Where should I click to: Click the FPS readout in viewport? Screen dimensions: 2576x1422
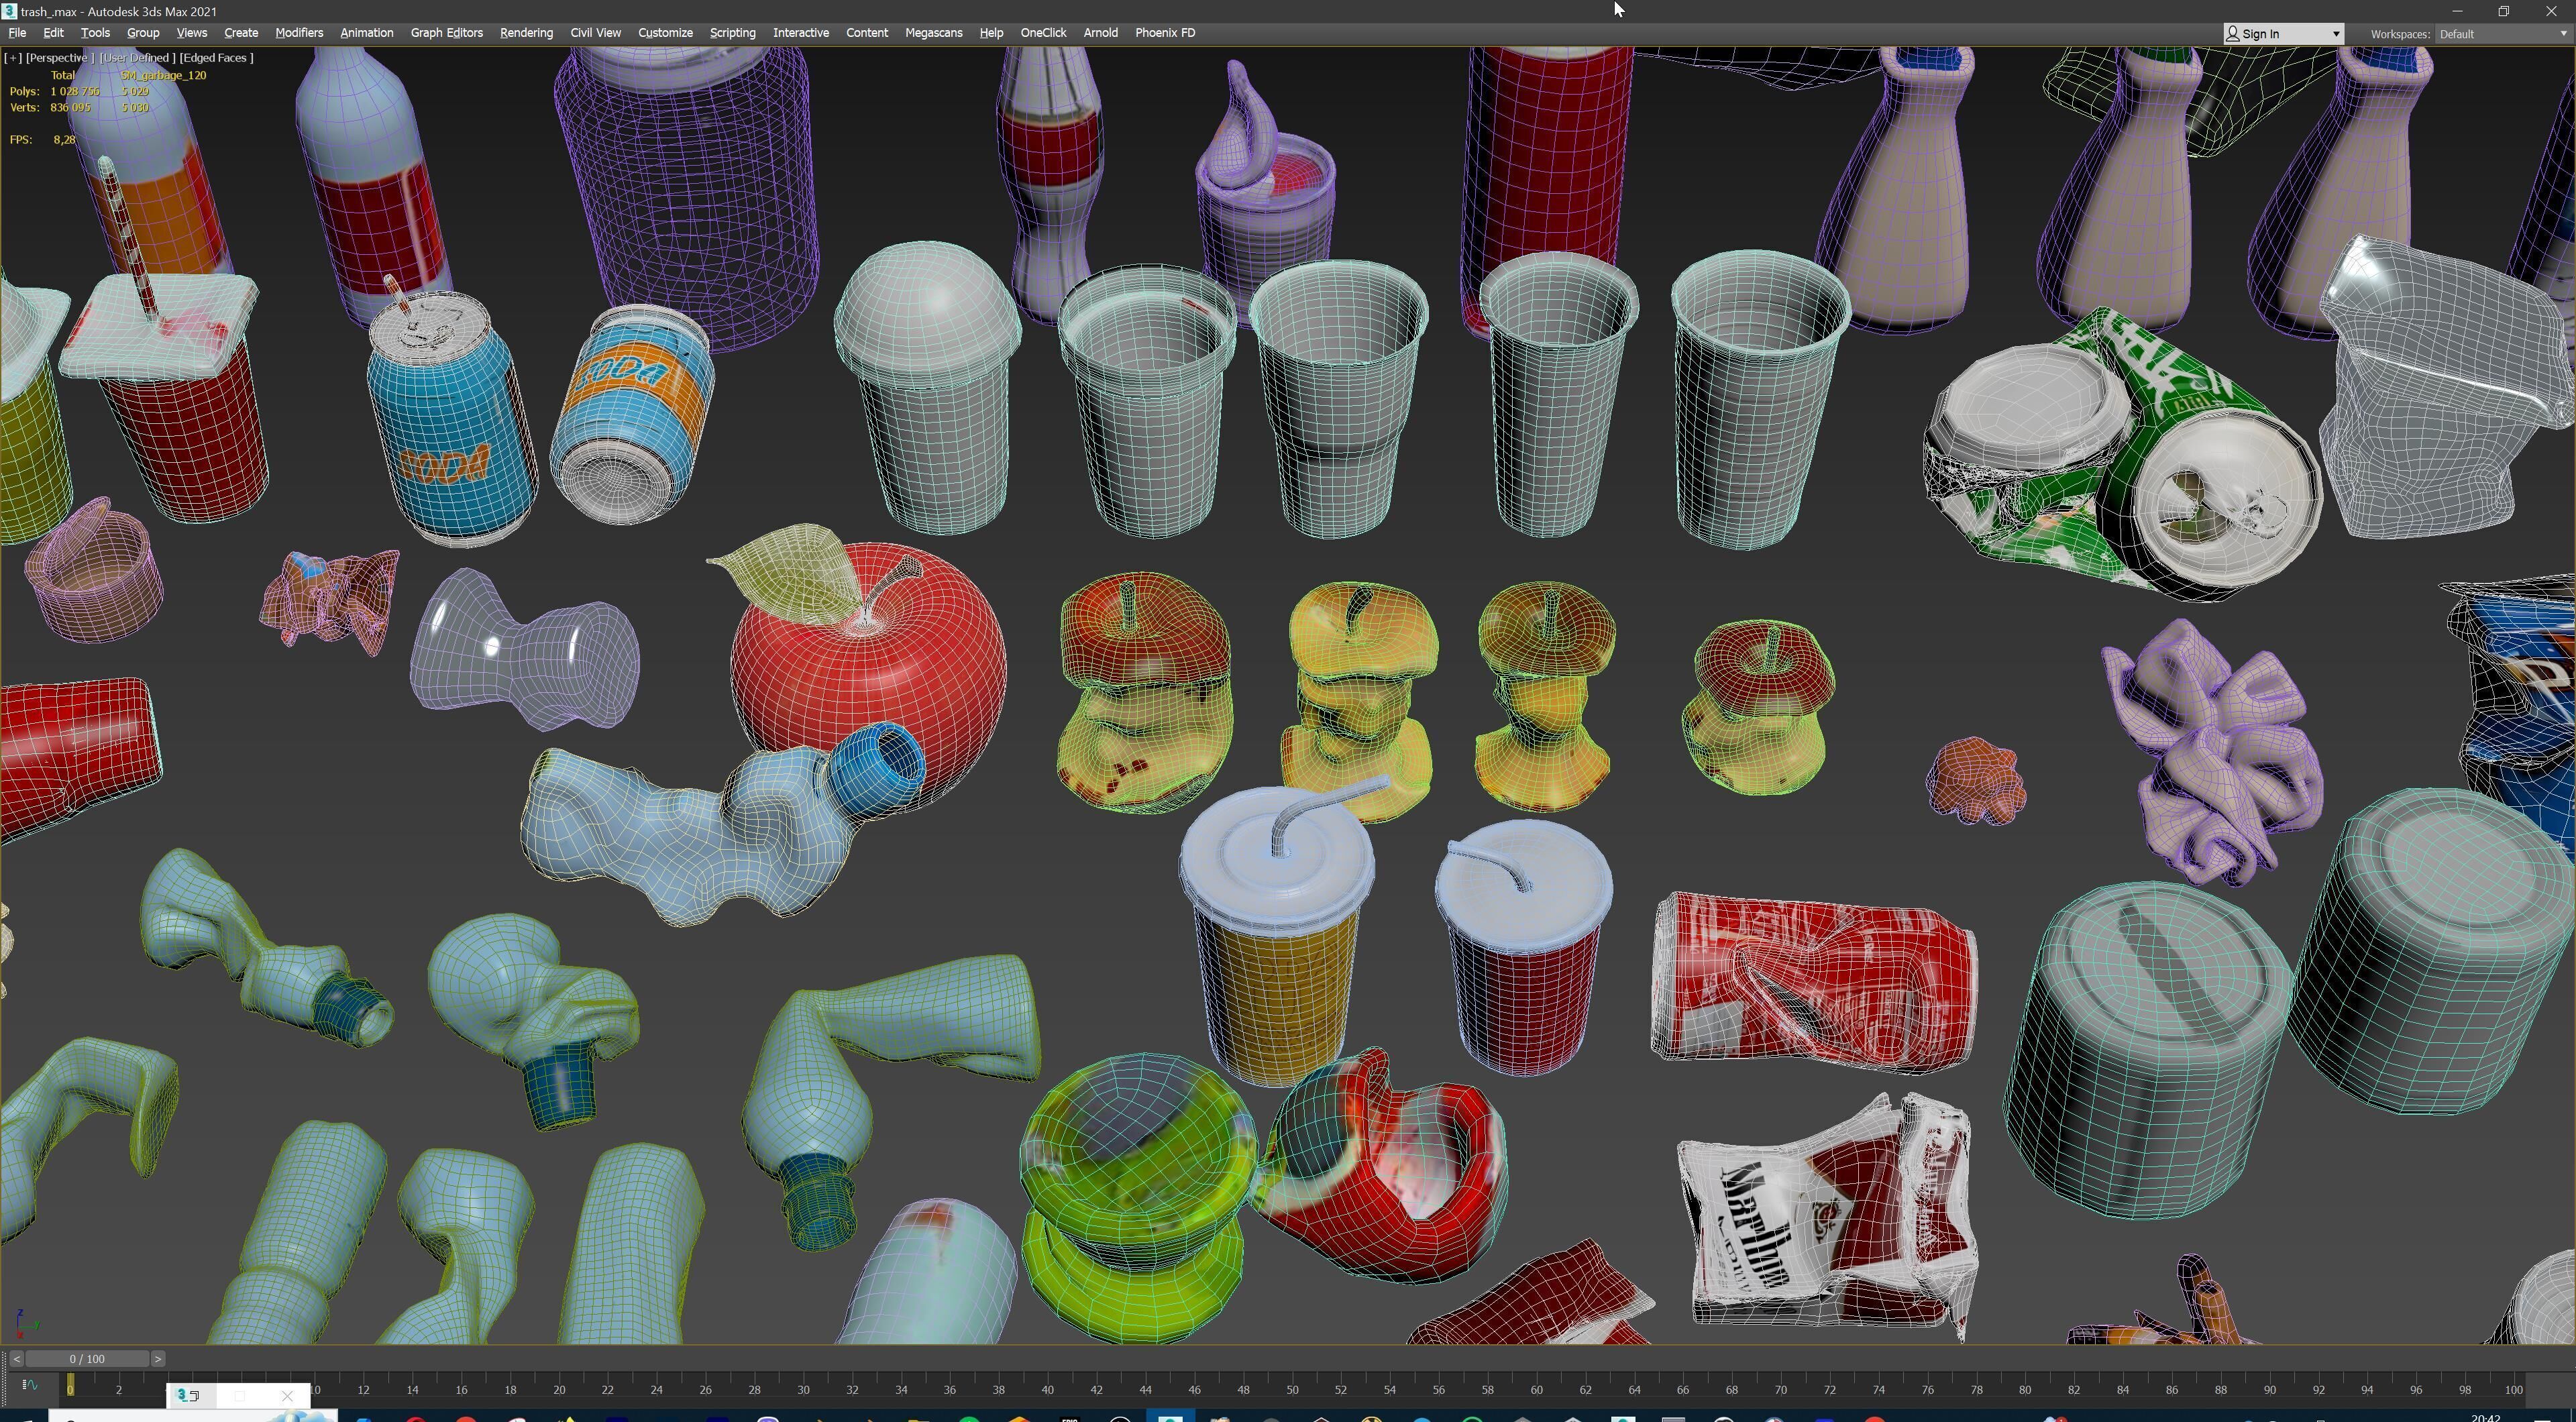[42, 139]
